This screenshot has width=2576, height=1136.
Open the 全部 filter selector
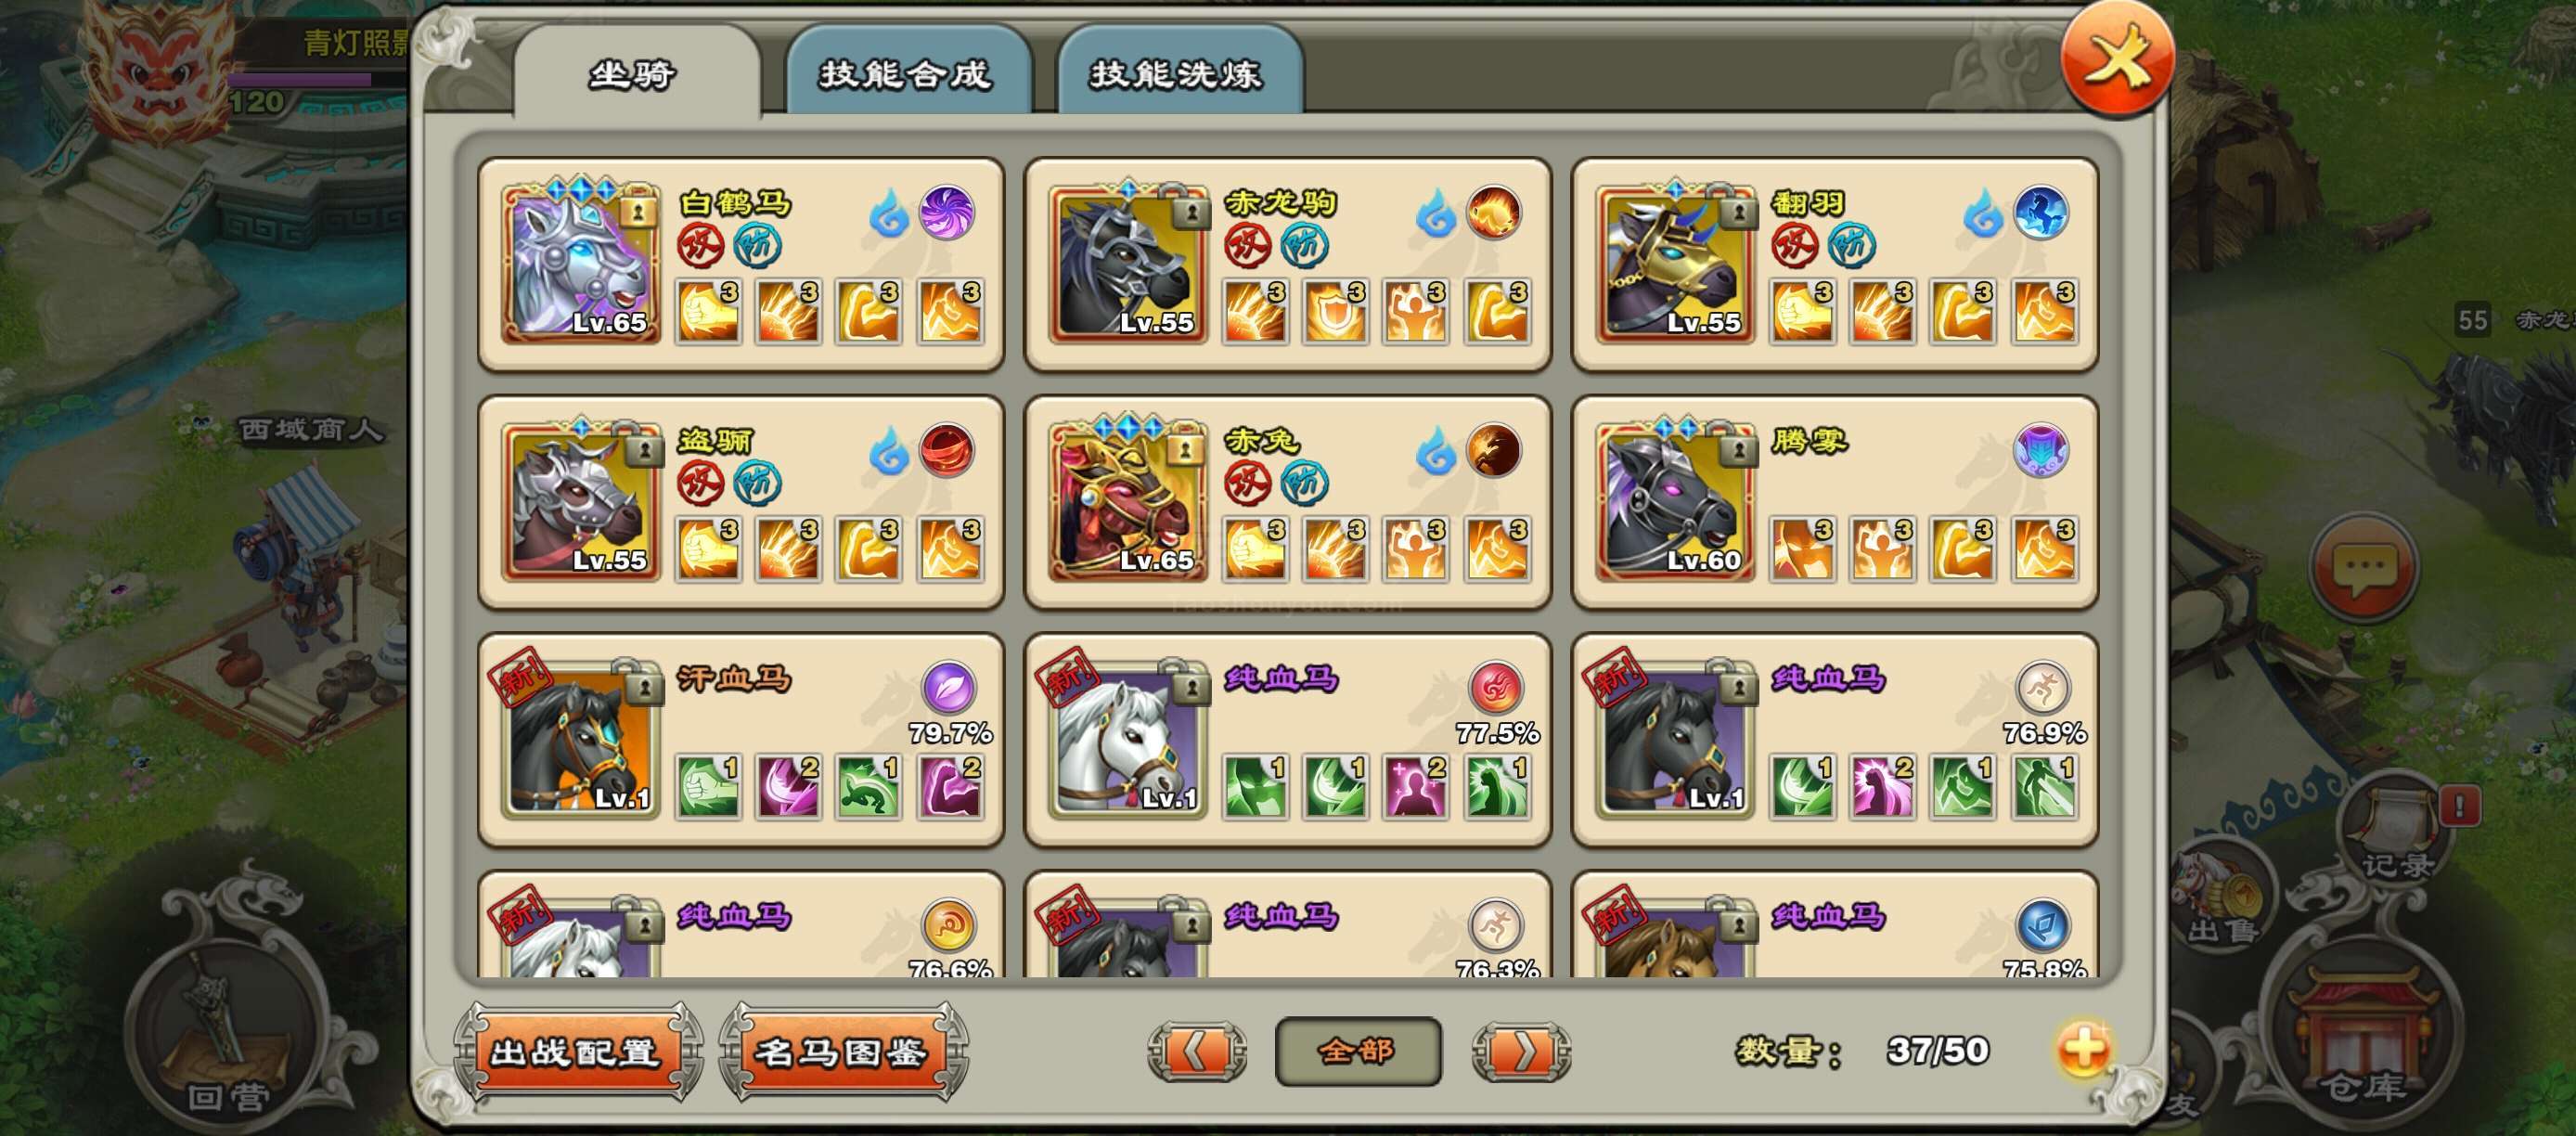[x=1358, y=1051]
